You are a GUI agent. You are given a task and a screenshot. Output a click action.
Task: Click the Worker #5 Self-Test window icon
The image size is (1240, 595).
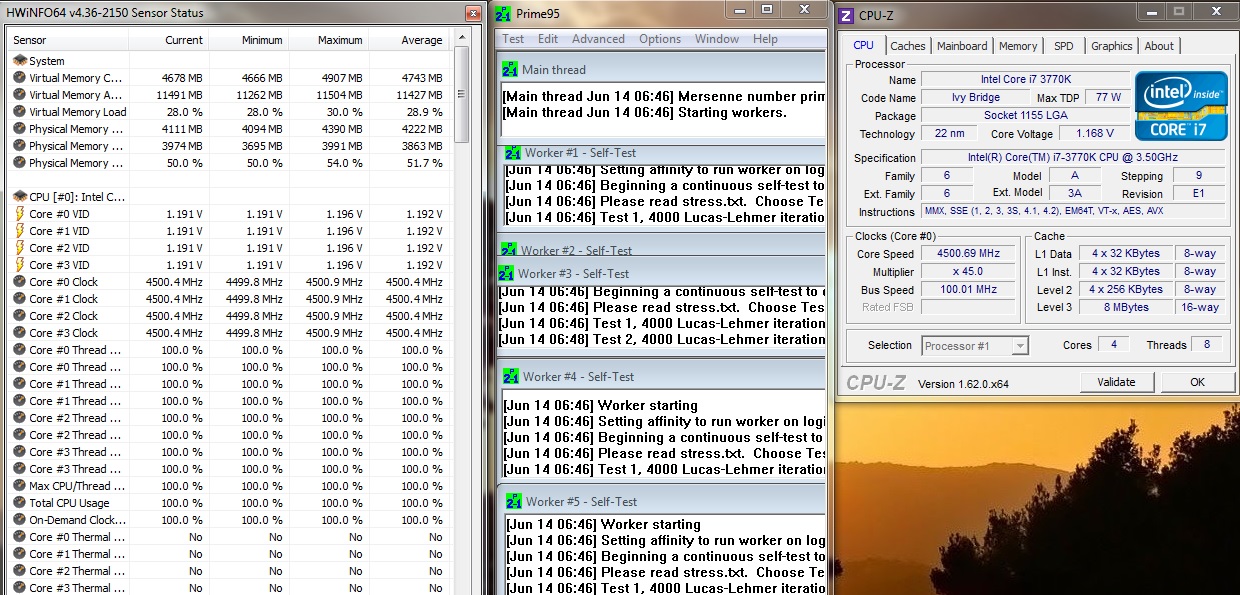[514, 501]
